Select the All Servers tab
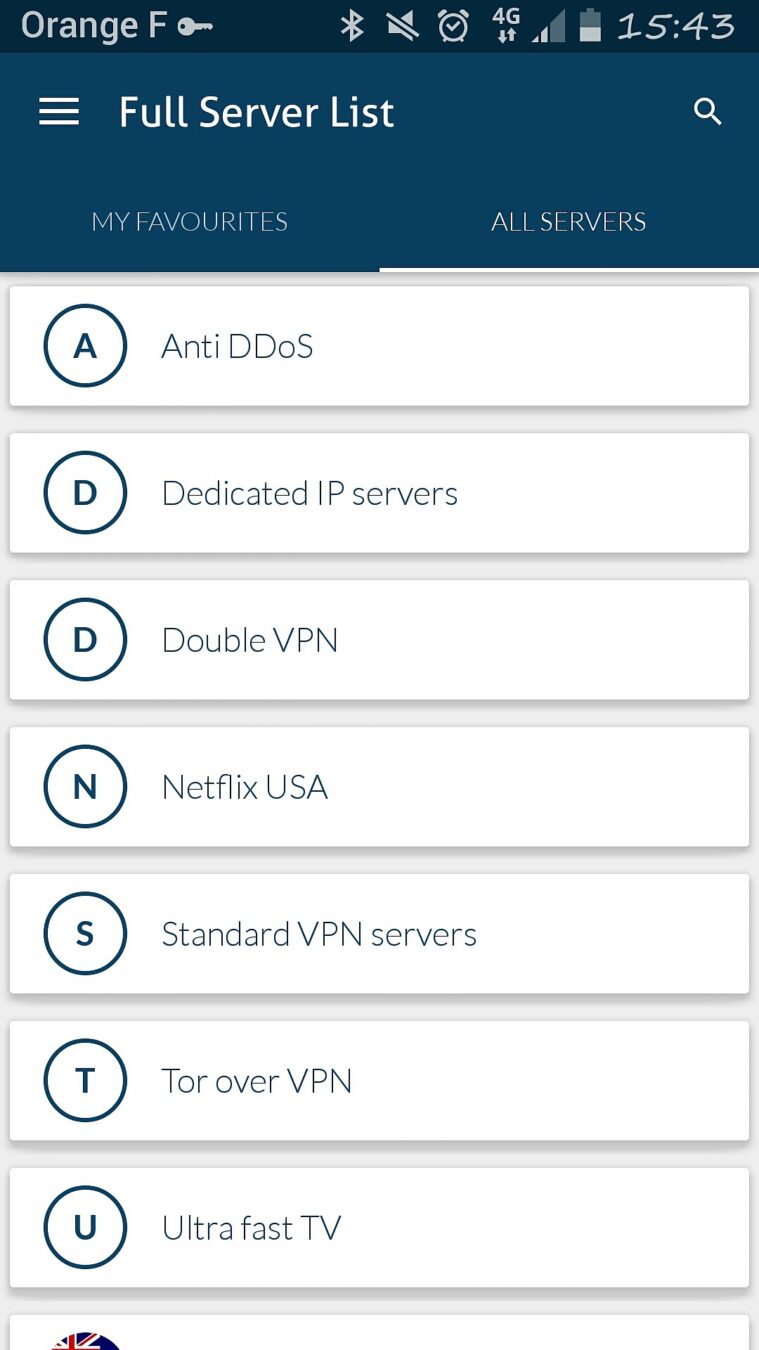Image resolution: width=759 pixels, height=1350 pixels. pos(568,222)
